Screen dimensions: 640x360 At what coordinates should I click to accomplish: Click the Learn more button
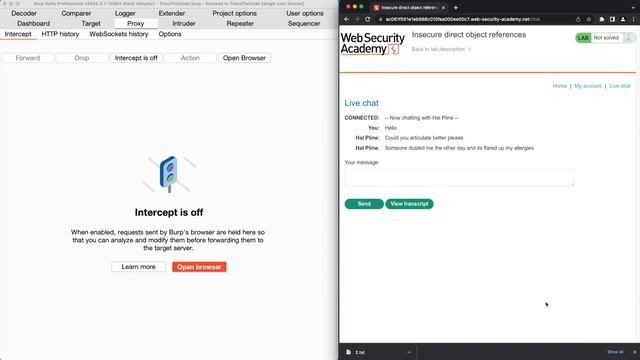click(x=138, y=267)
